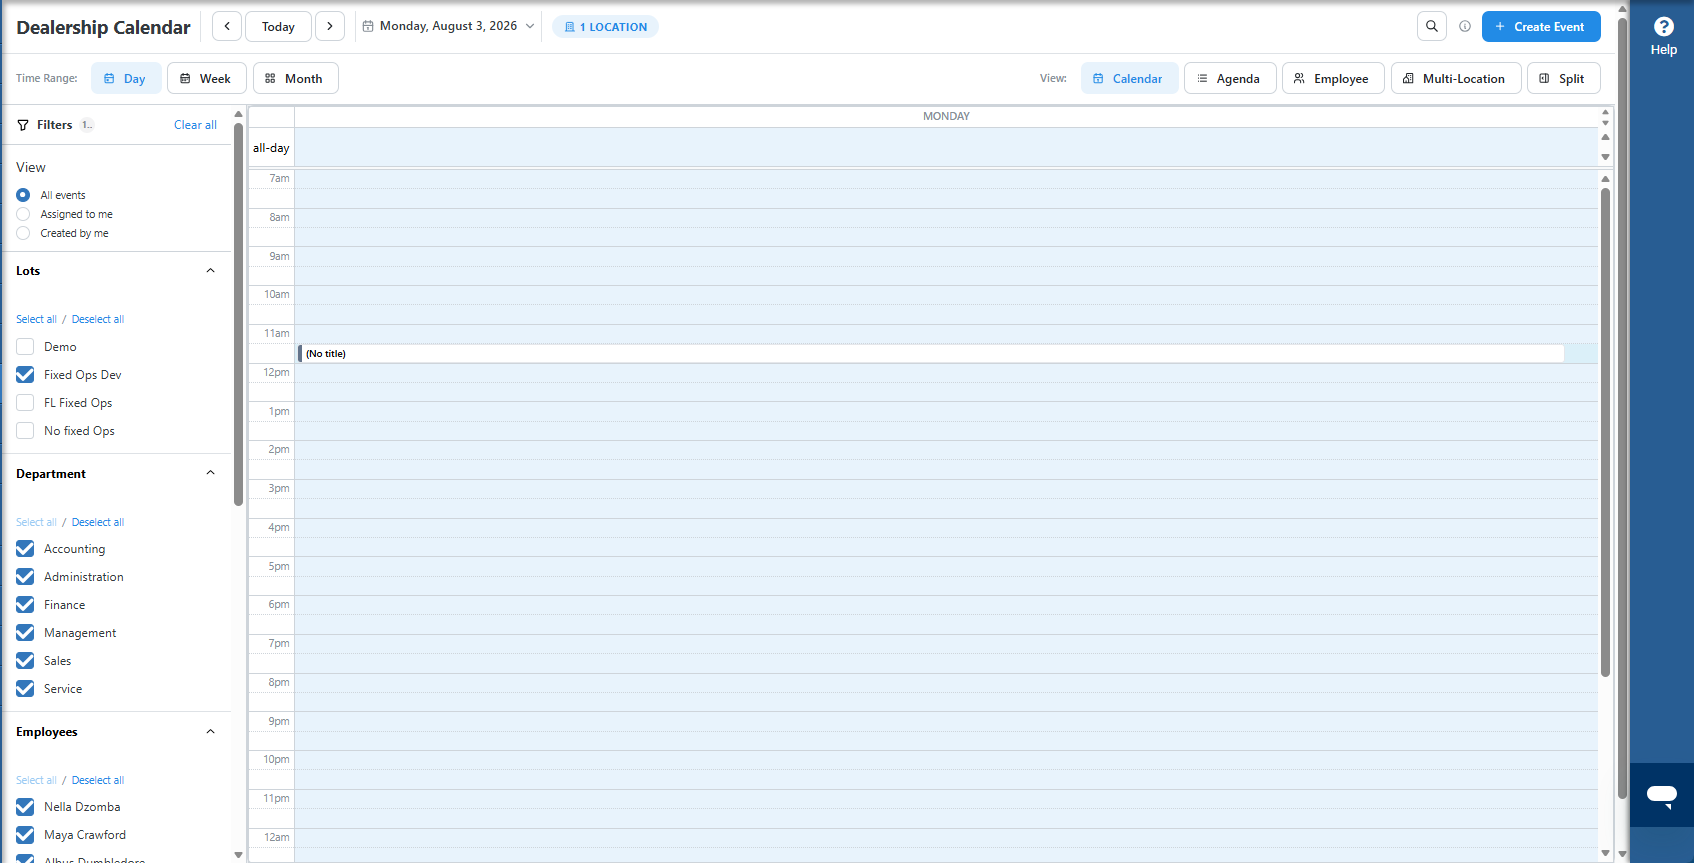Clear all filters
This screenshot has height=863, width=1694.
195,125
